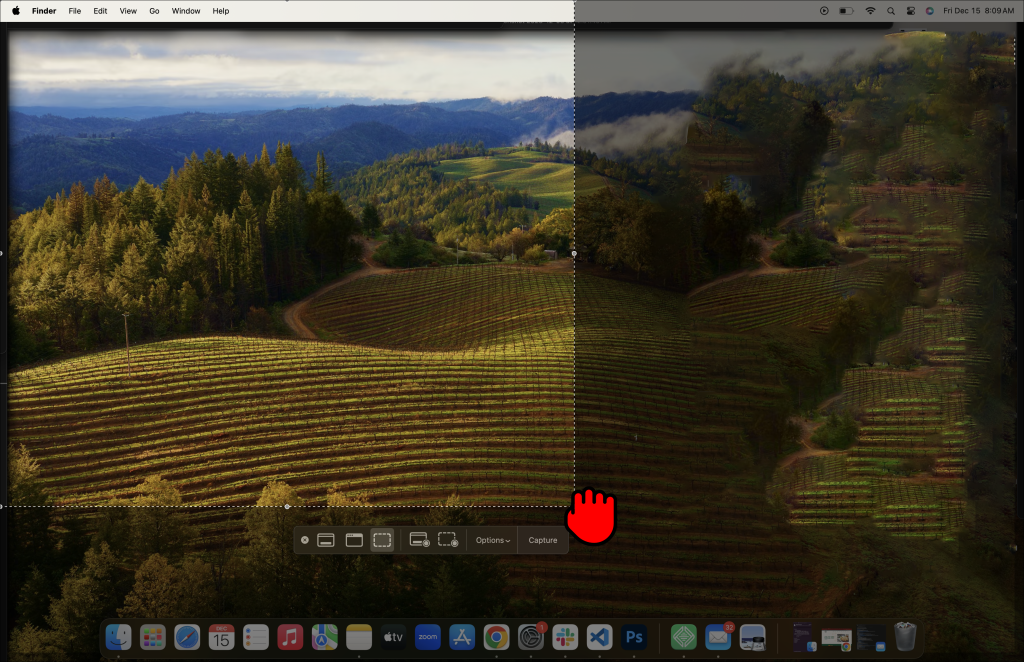Select the Record Entire Screen tool
This screenshot has width=1024, height=662.
(x=420, y=540)
